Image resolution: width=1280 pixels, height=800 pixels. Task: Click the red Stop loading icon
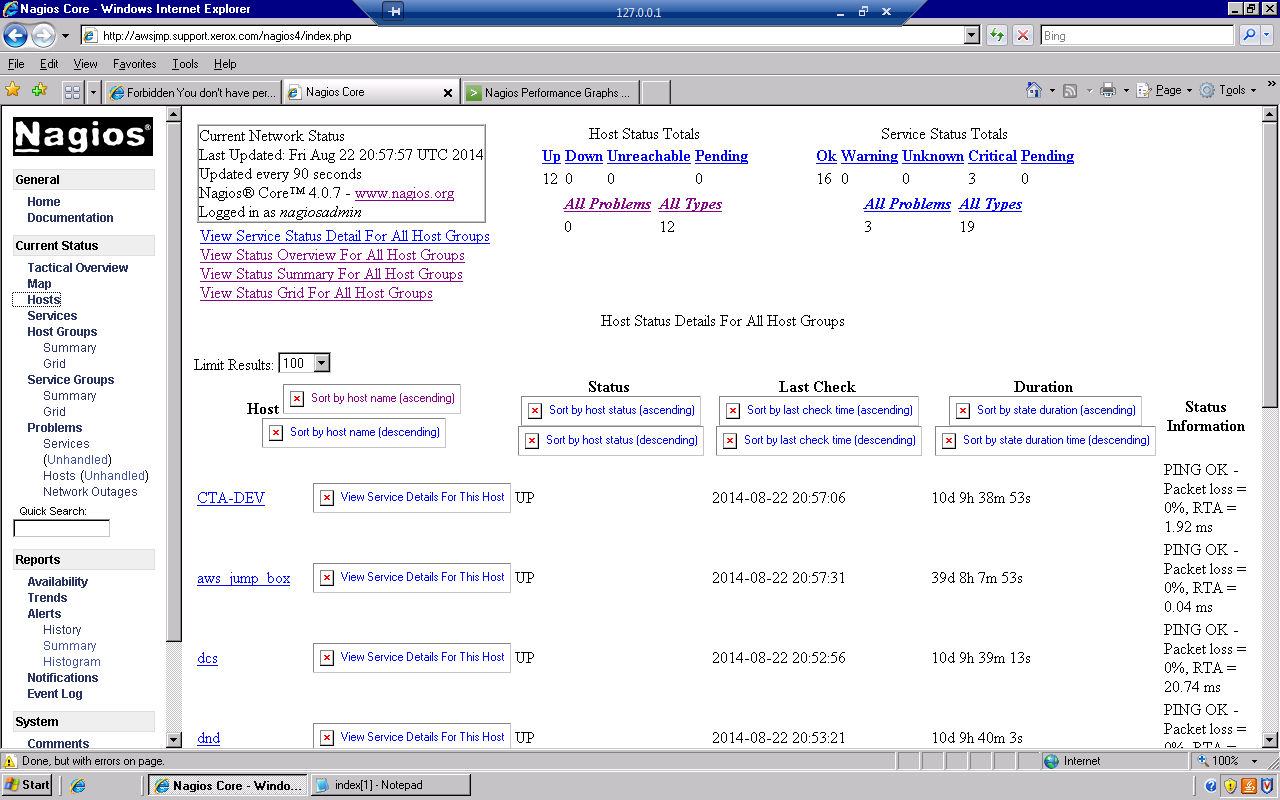[x=1023, y=36]
